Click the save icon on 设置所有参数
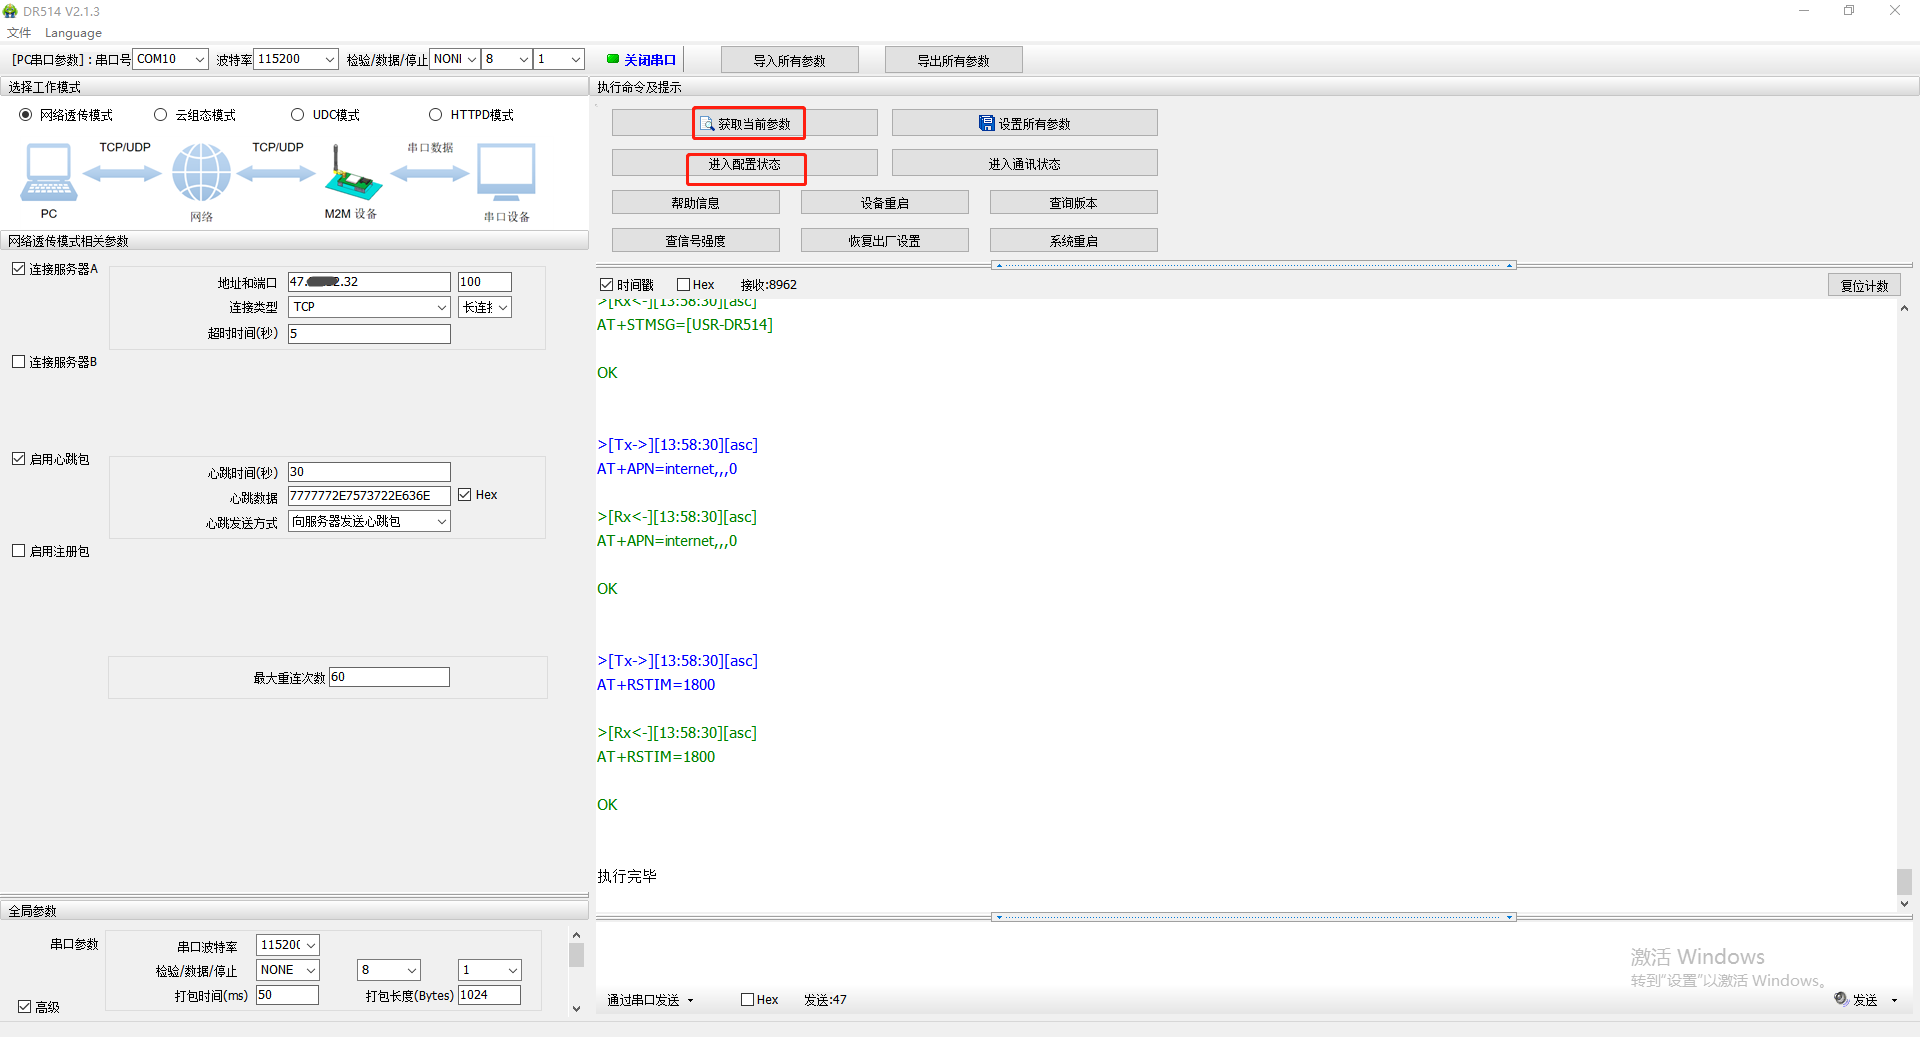Image resolution: width=1920 pixels, height=1037 pixels. click(x=986, y=123)
